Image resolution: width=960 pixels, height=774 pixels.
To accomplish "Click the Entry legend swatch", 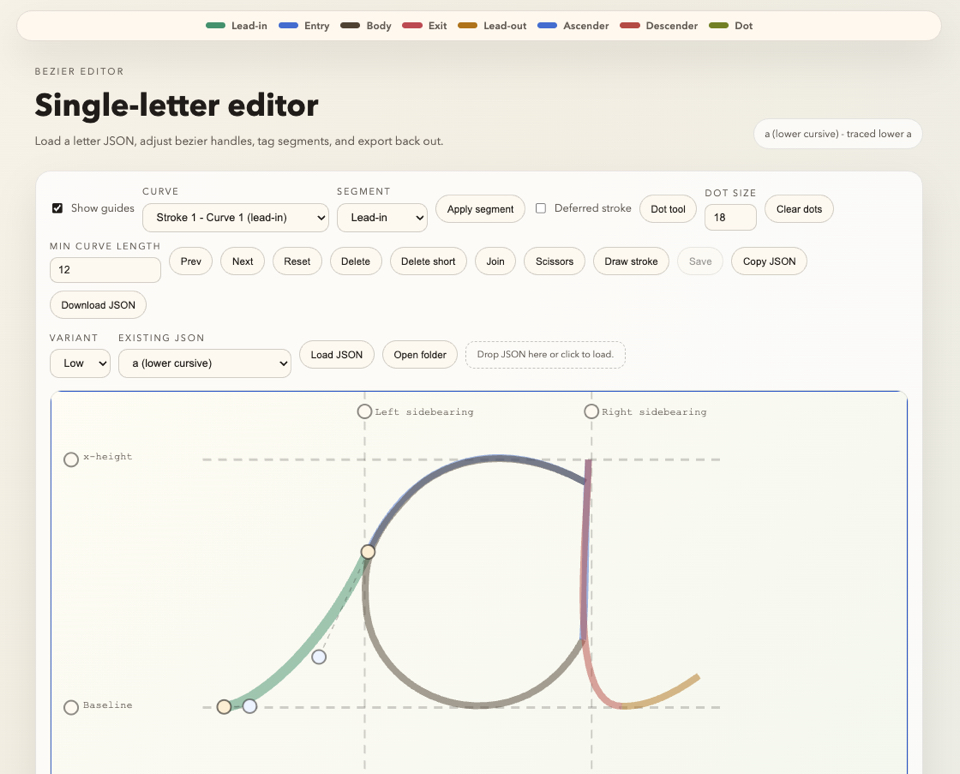I will coord(288,26).
